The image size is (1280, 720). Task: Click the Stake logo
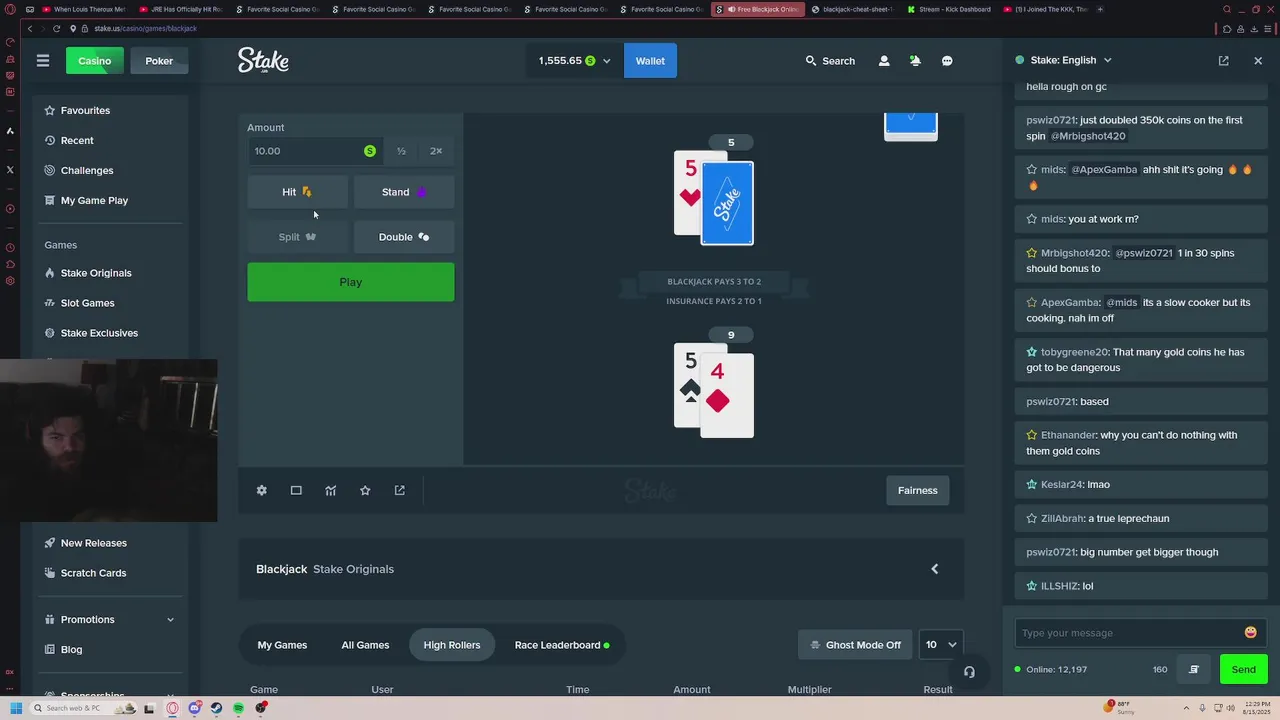[x=263, y=61]
